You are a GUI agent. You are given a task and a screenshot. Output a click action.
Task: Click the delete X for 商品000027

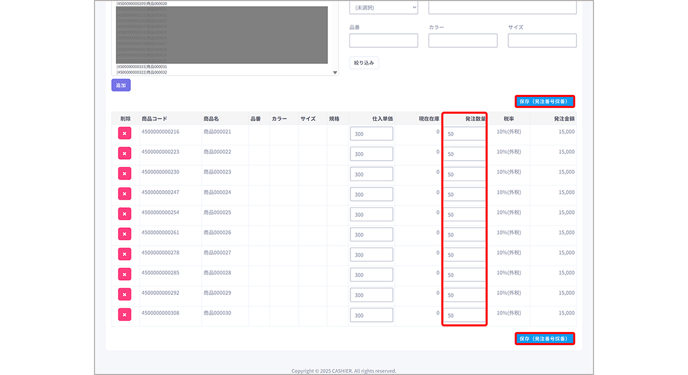pyautogui.click(x=125, y=254)
